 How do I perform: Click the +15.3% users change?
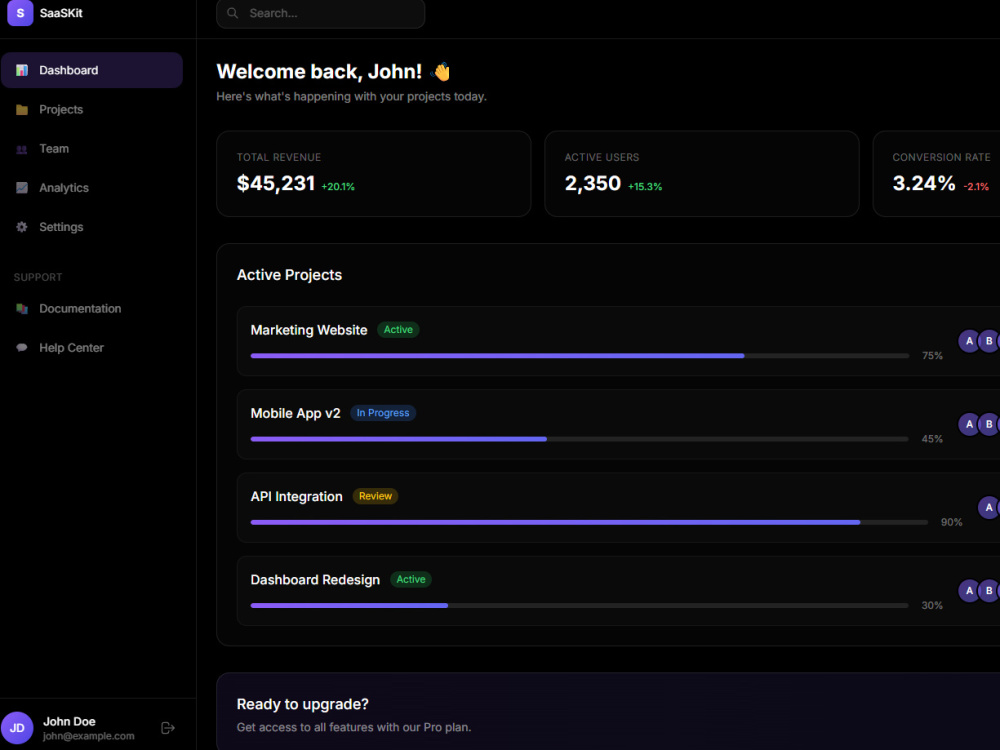click(x=645, y=187)
